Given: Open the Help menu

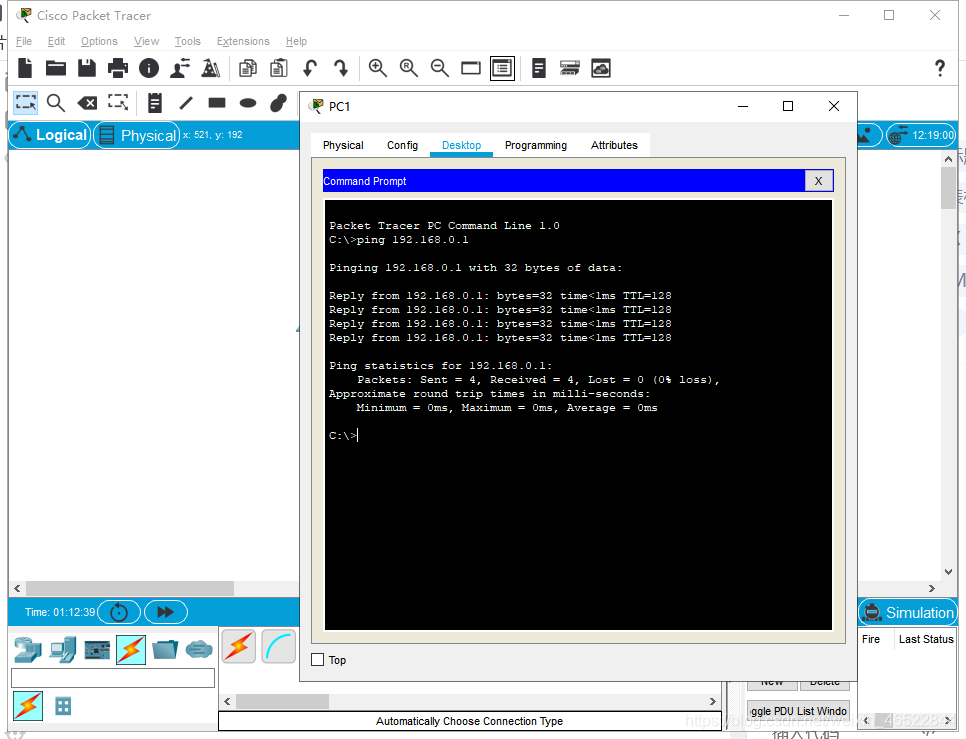Looking at the screenshot, I should point(296,41).
